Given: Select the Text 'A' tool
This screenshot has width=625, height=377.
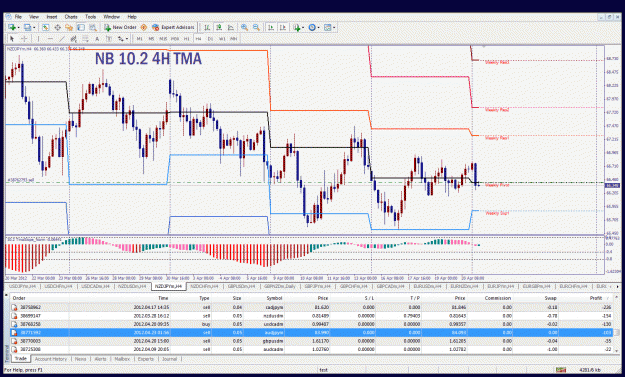Looking at the screenshot, I should [x=97, y=39].
